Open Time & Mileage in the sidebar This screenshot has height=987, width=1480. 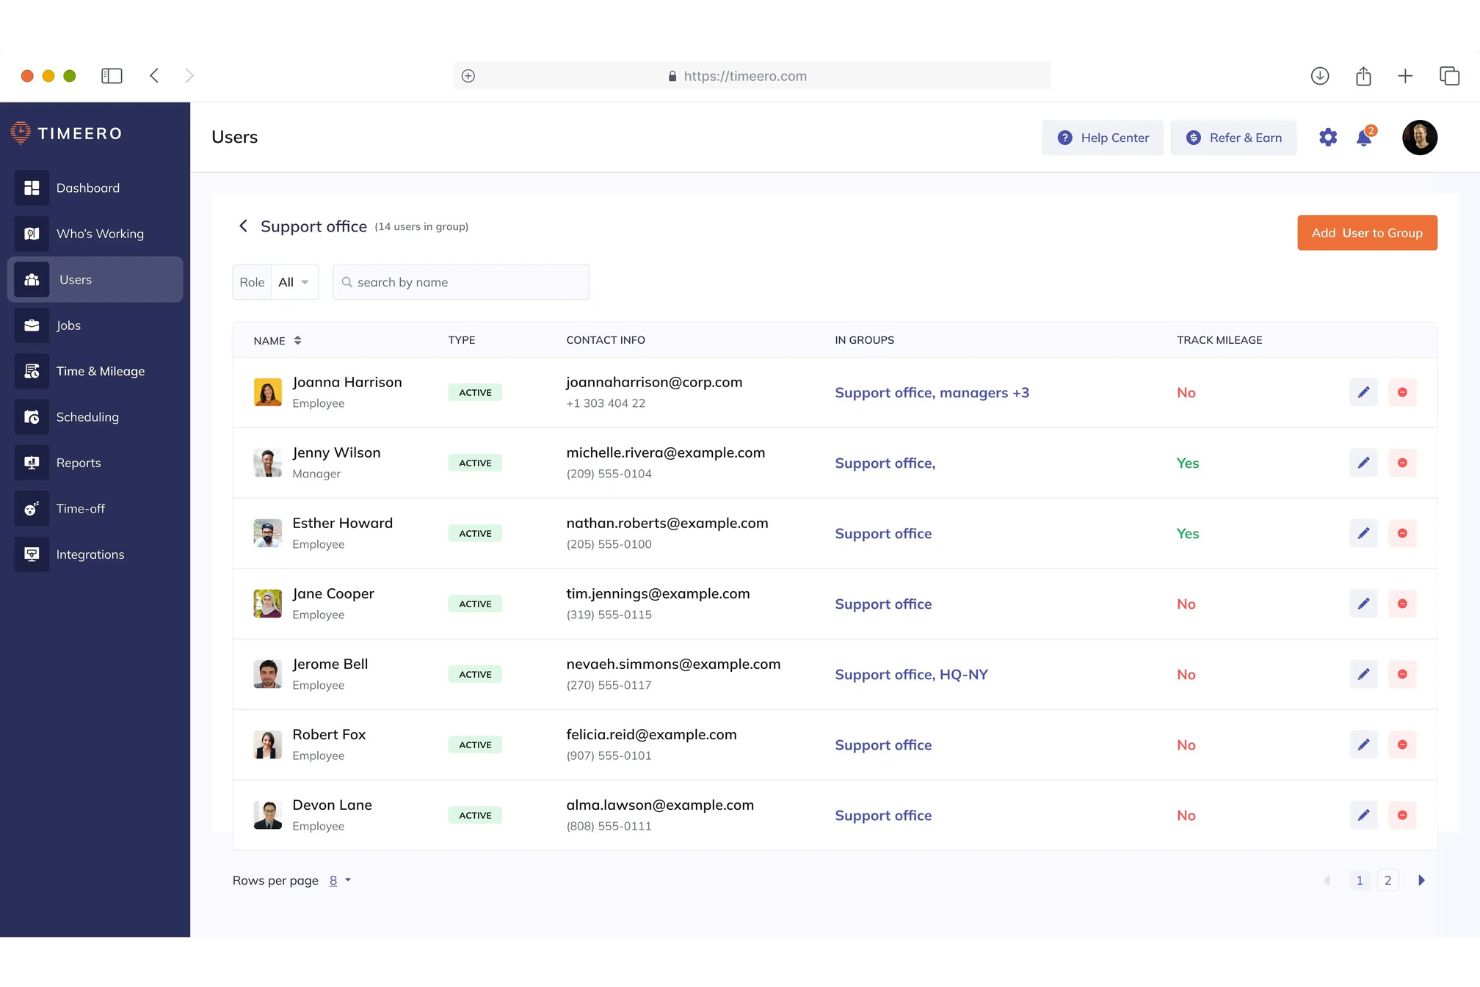tap(100, 371)
